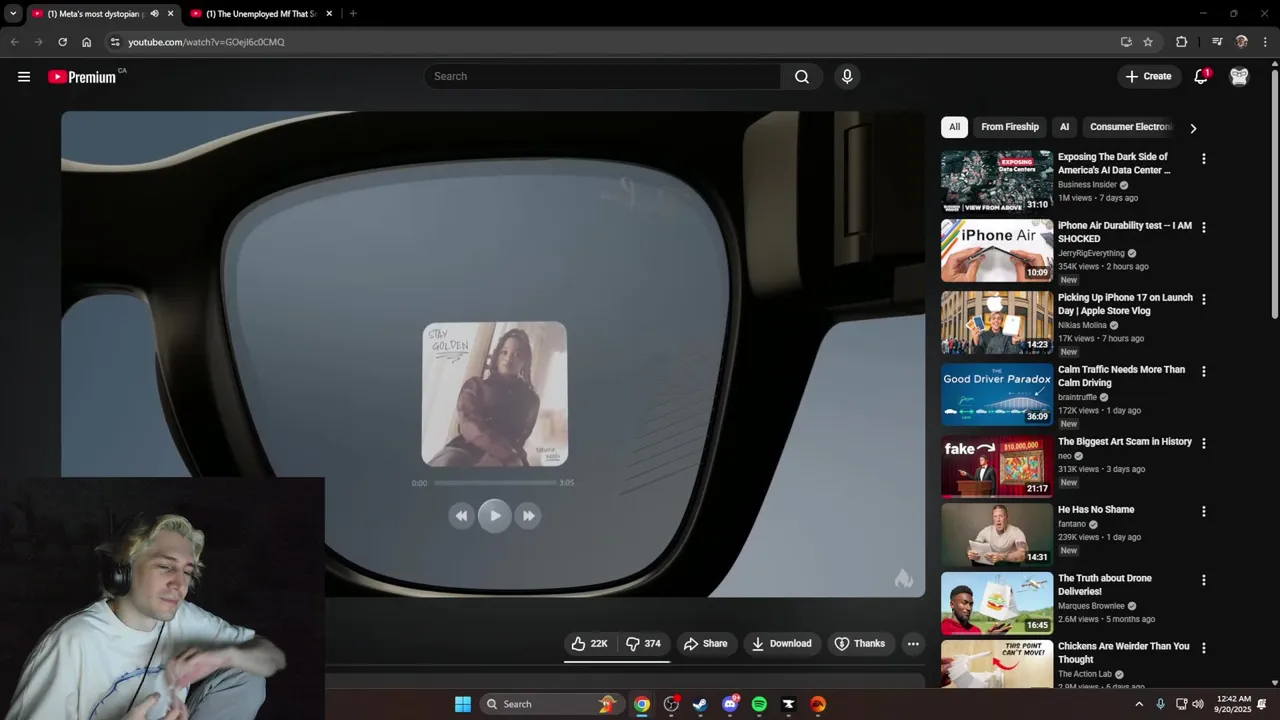Select the From Fireship chip
The width and height of the screenshot is (1280, 720).
pyautogui.click(x=1010, y=127)
